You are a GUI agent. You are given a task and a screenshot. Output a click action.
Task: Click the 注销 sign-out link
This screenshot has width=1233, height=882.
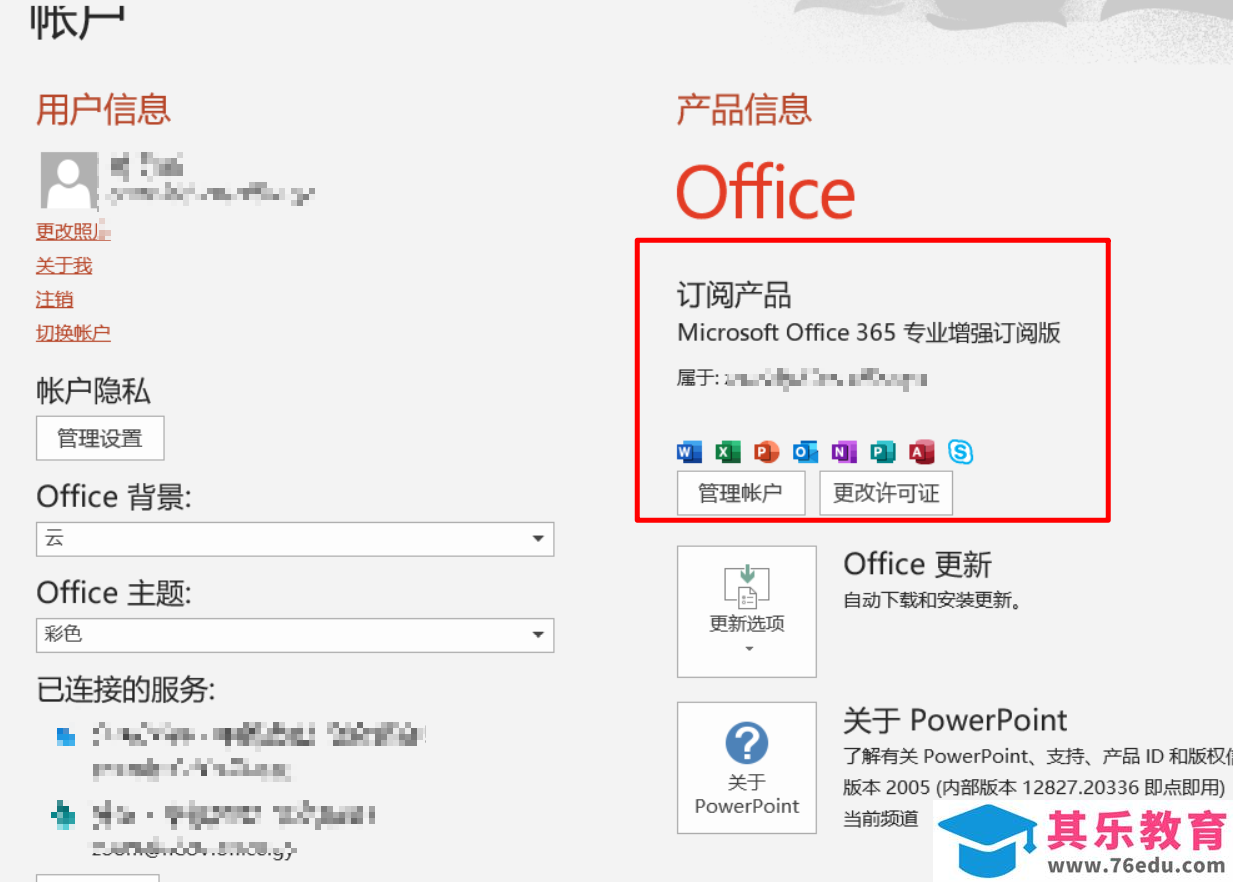click(x=55, y=299)
